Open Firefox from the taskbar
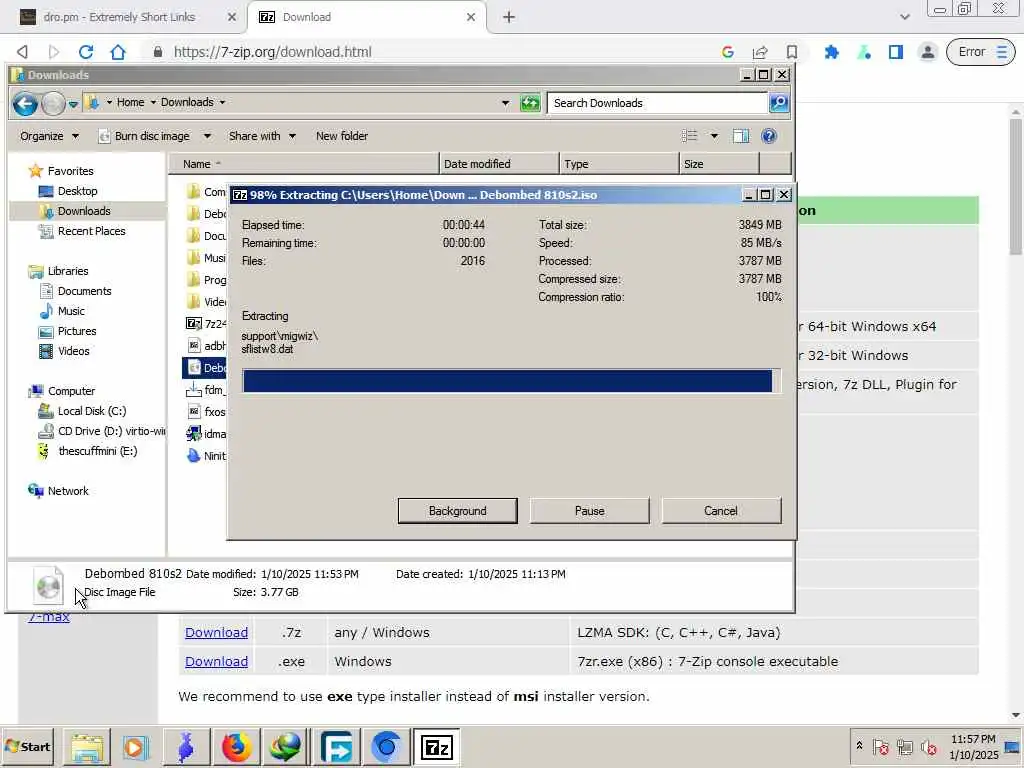This screenshot has width=1024, height=768. 236,747
